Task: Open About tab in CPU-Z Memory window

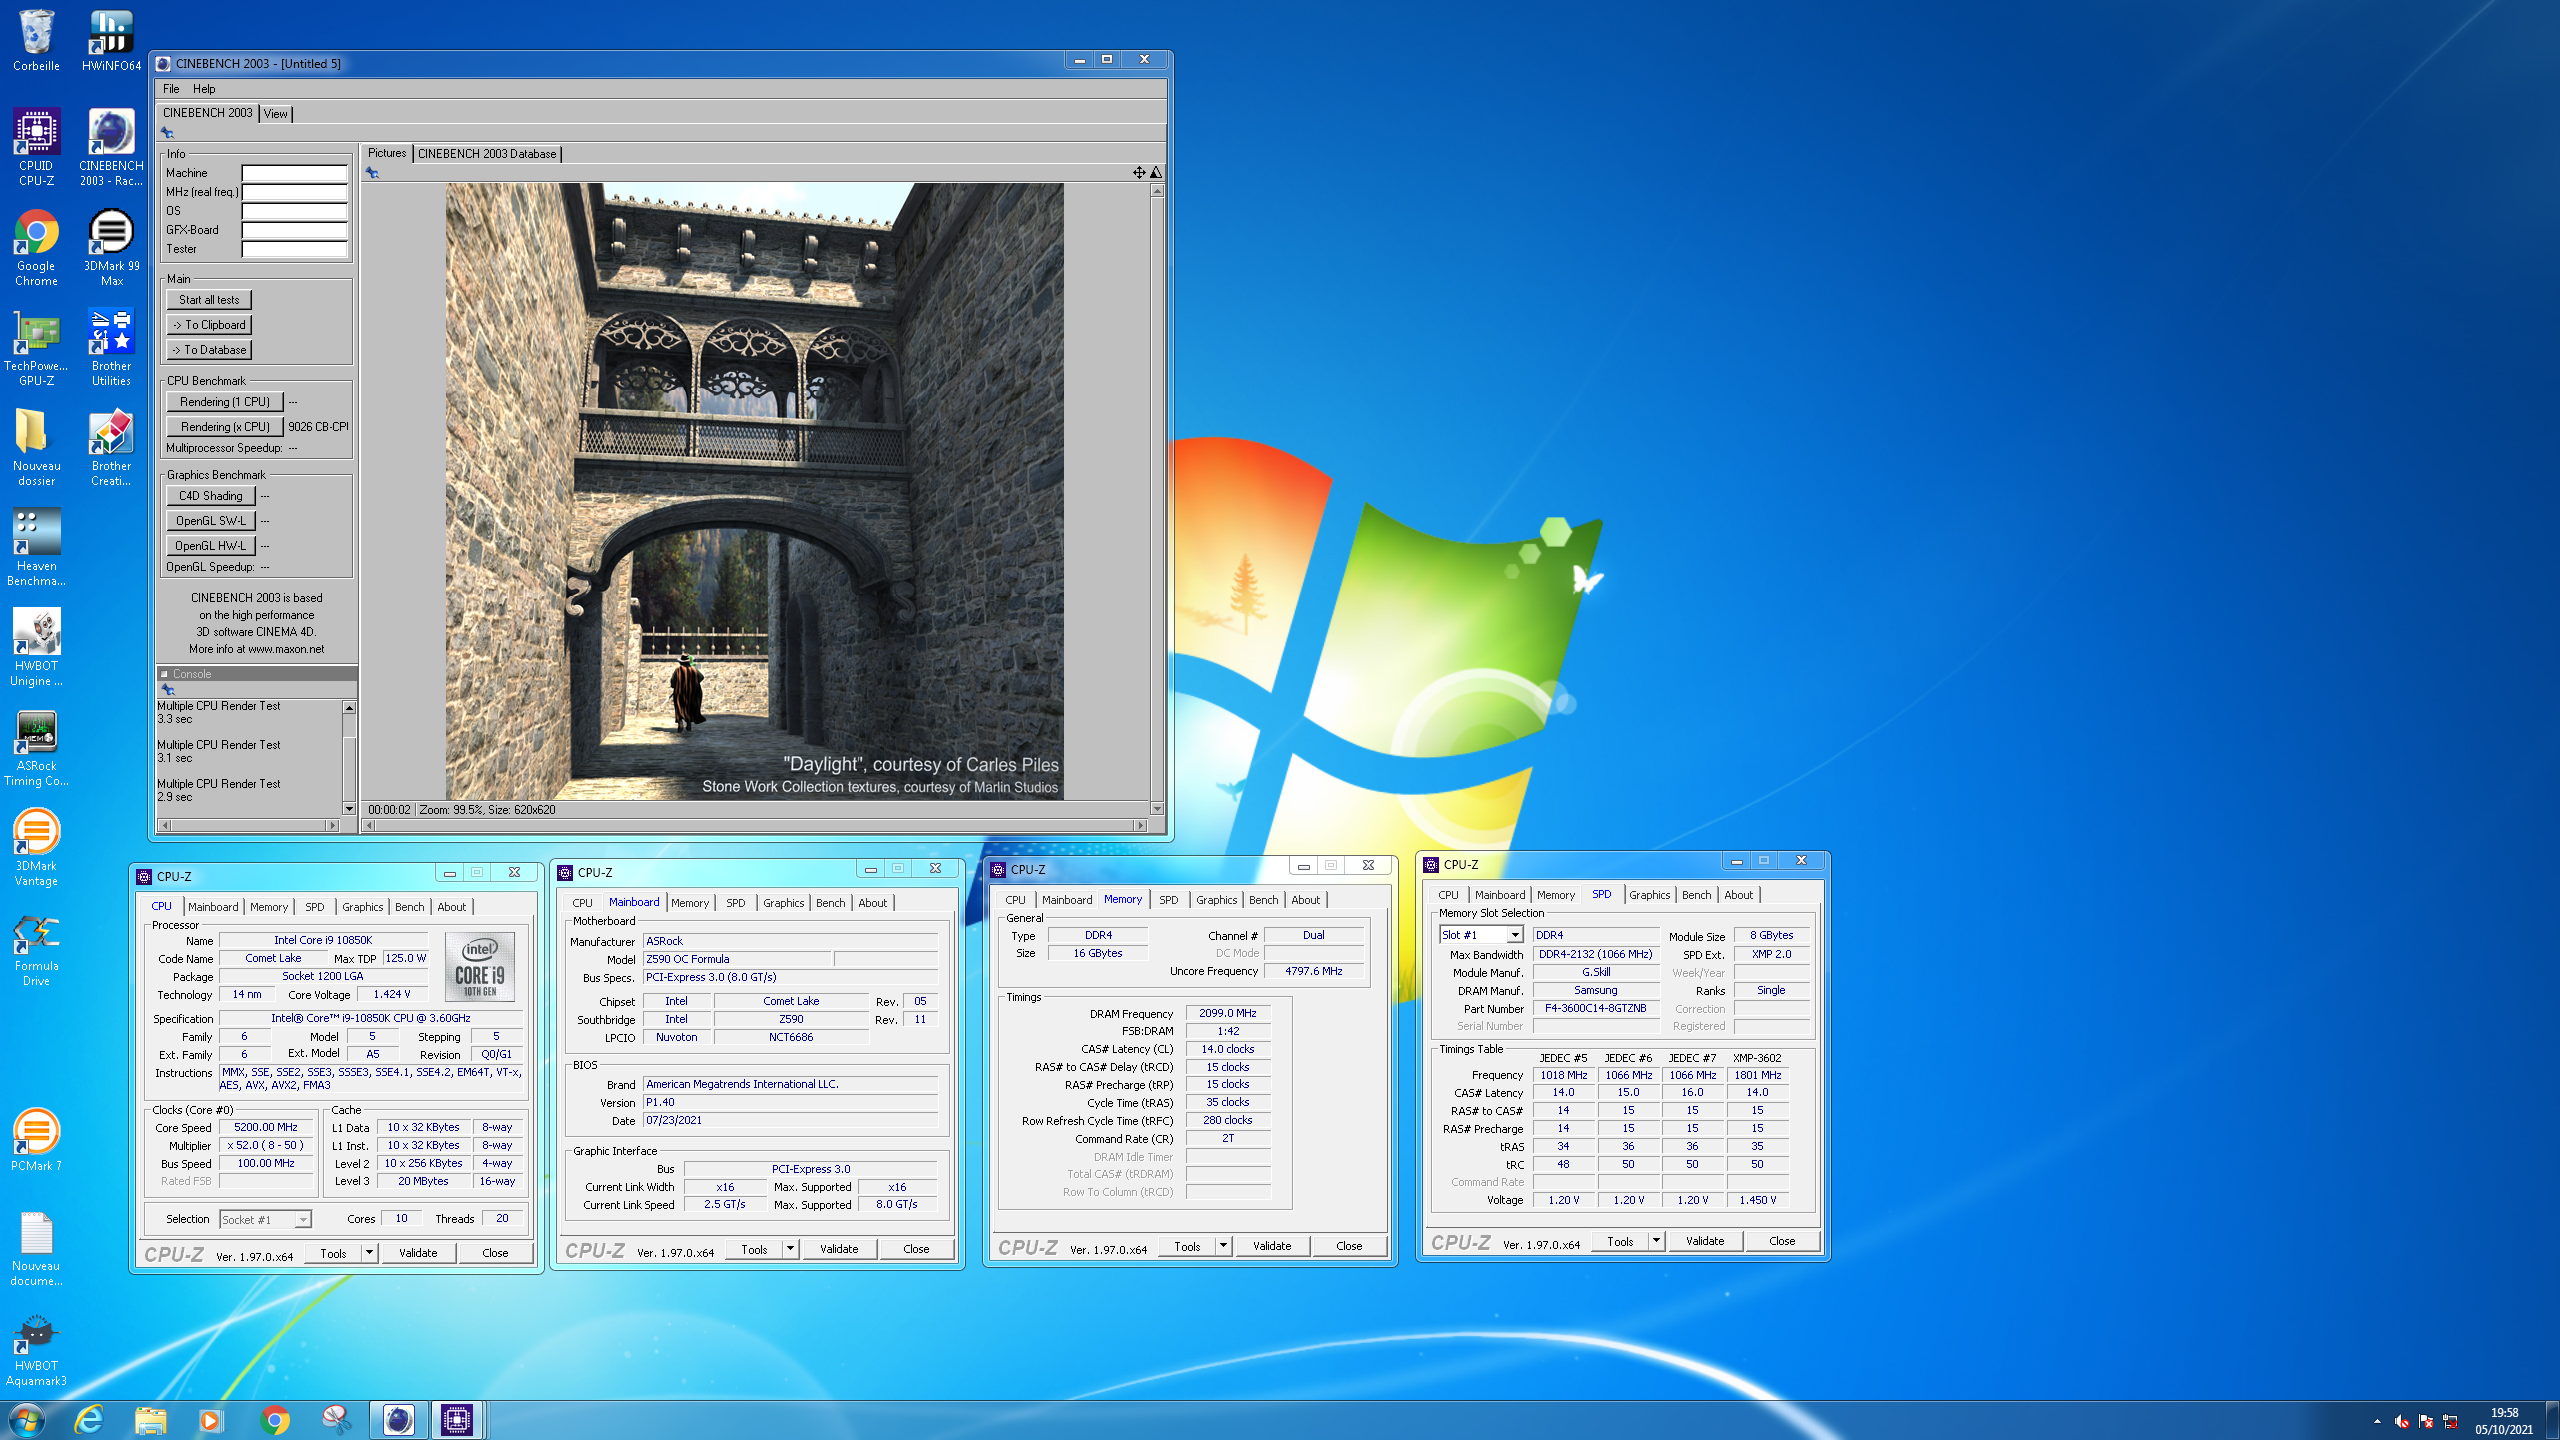Action: coord(1305,900)
